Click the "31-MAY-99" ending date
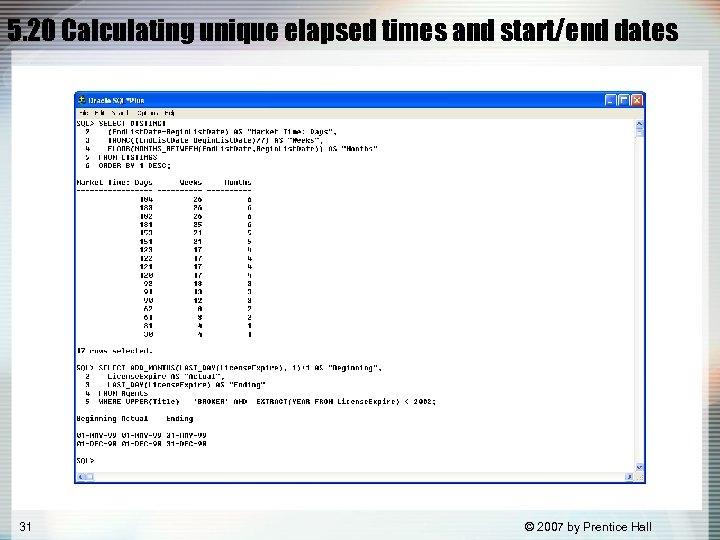 (x=186, y=435)
